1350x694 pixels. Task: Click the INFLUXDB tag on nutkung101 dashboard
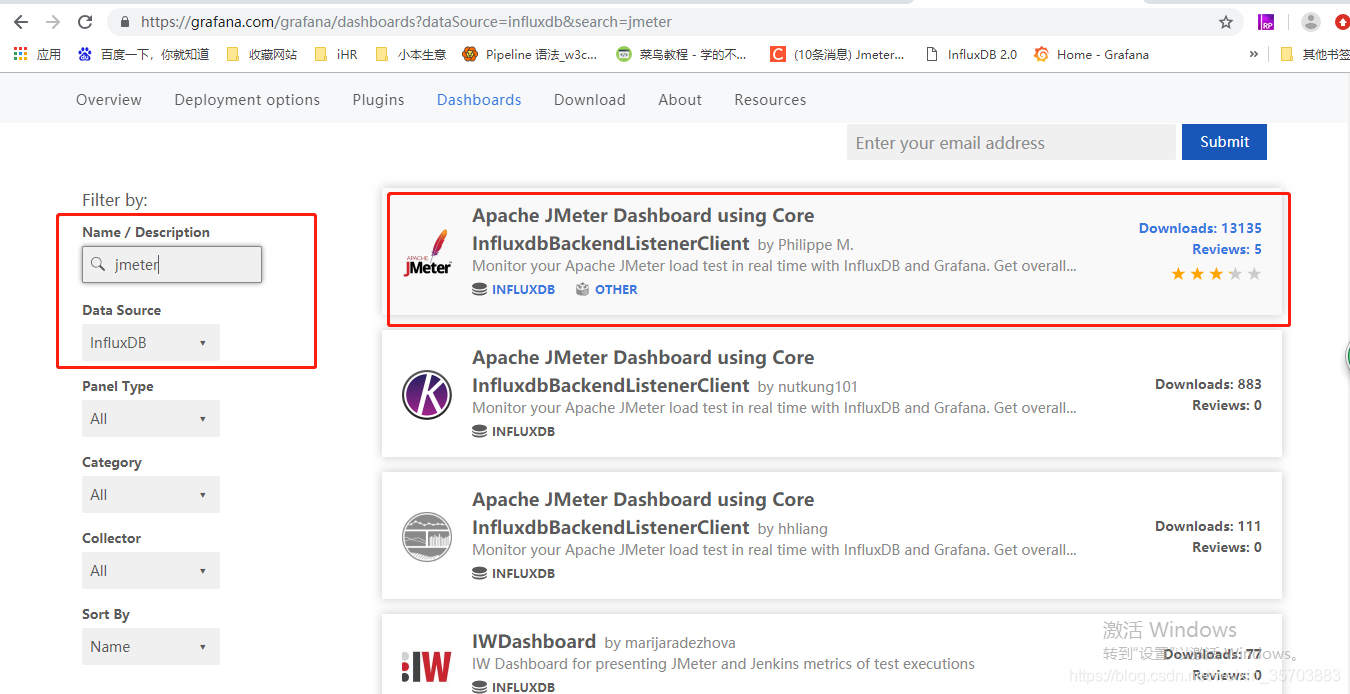coord(513,432)
